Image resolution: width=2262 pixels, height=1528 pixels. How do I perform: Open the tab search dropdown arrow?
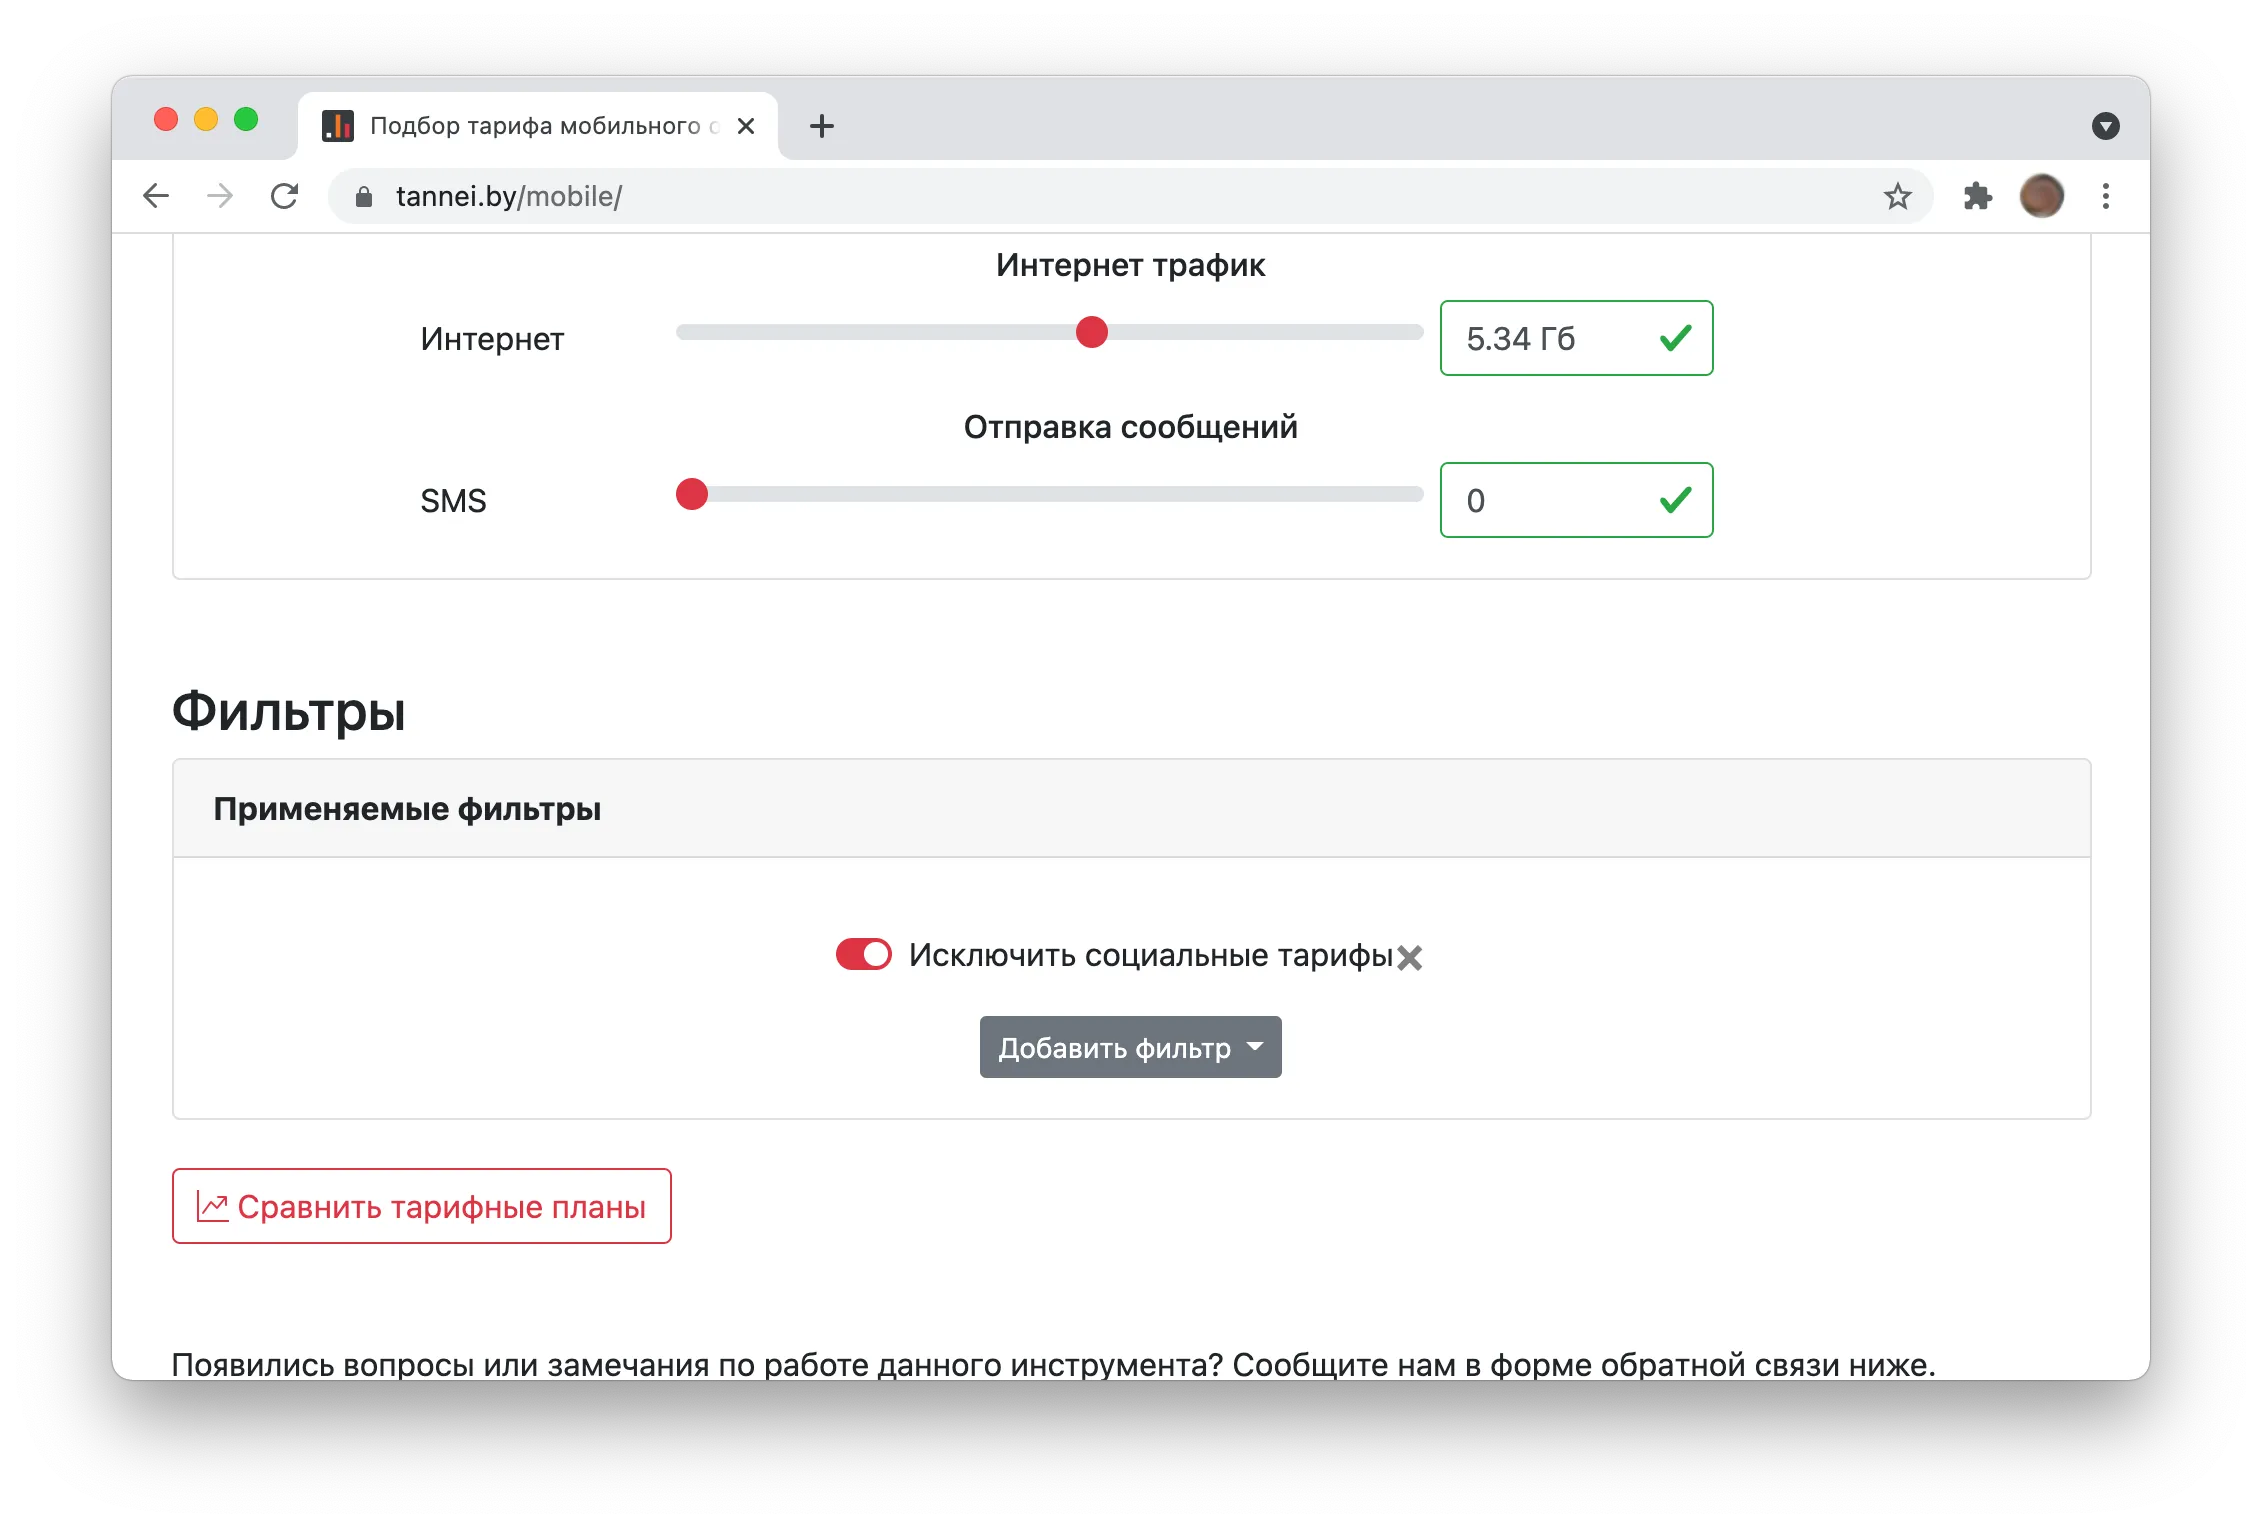(x=2105, y=126)
